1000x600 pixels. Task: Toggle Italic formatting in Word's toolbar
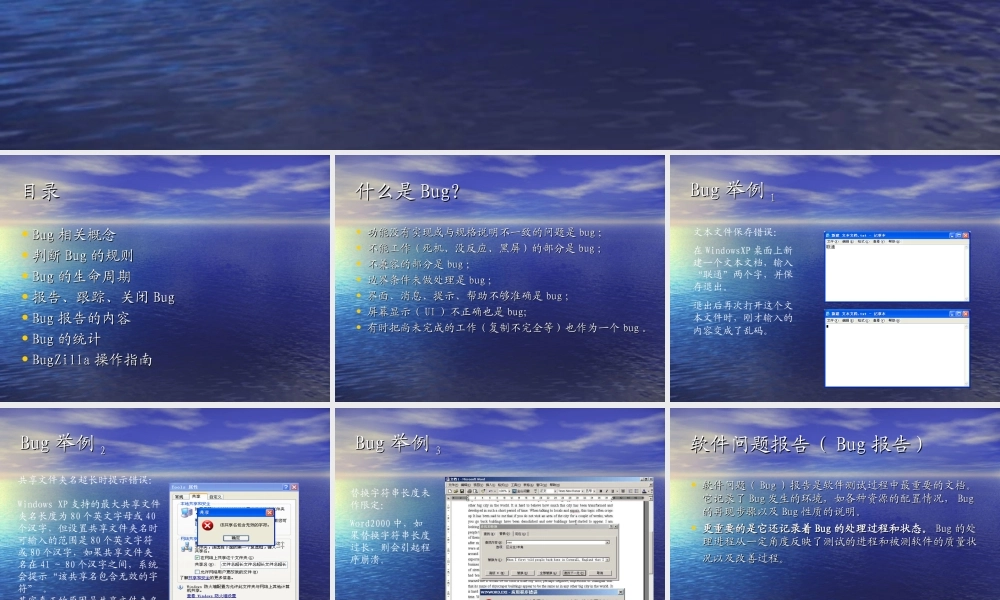pos(607,491)
